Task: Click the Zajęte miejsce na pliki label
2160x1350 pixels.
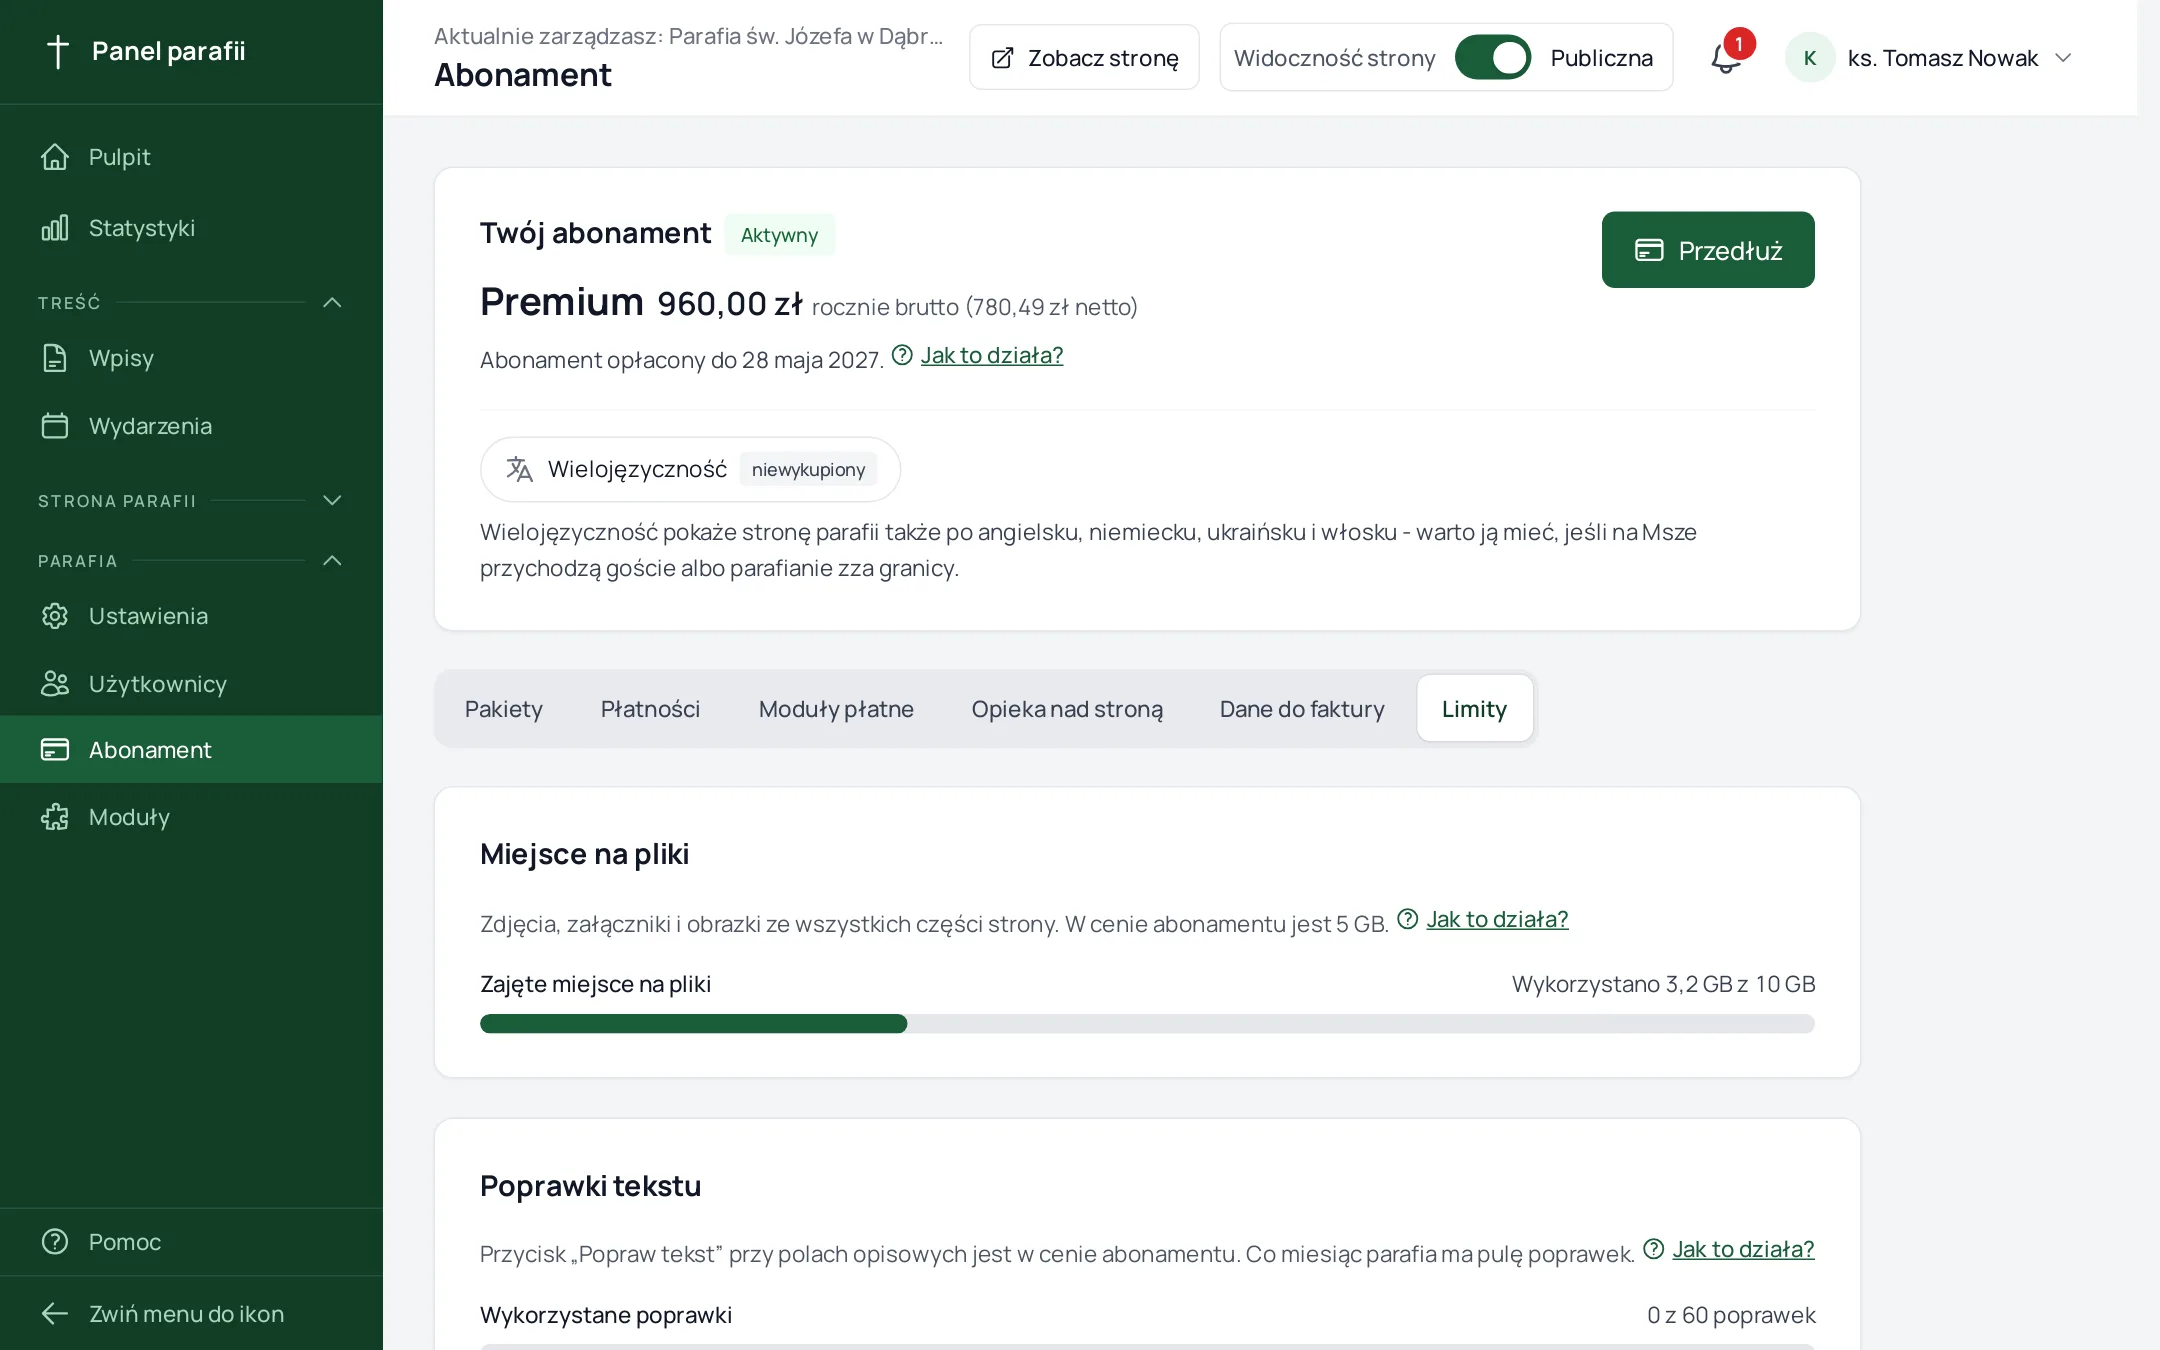Action: pos(596,984)
